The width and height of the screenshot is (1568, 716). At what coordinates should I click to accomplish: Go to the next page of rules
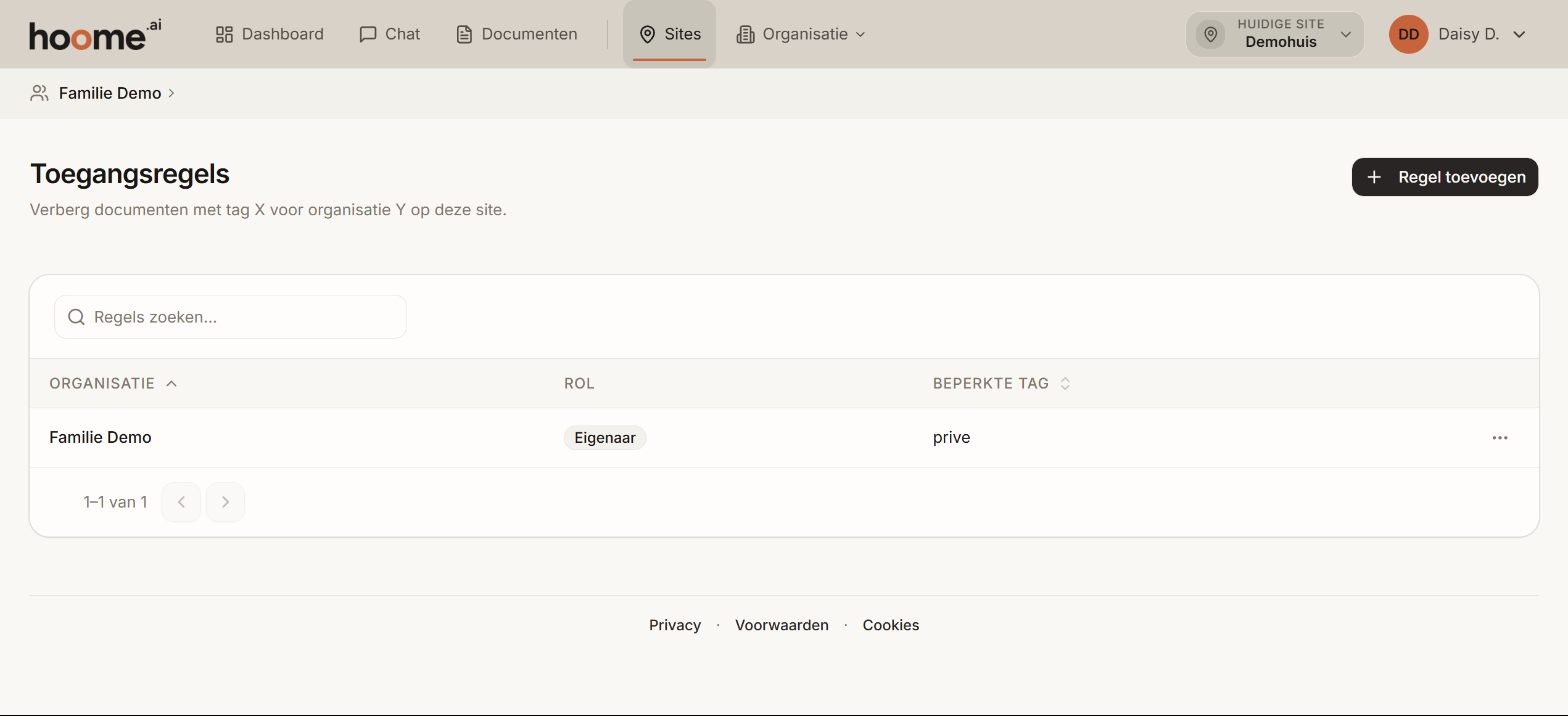point(225,502)
